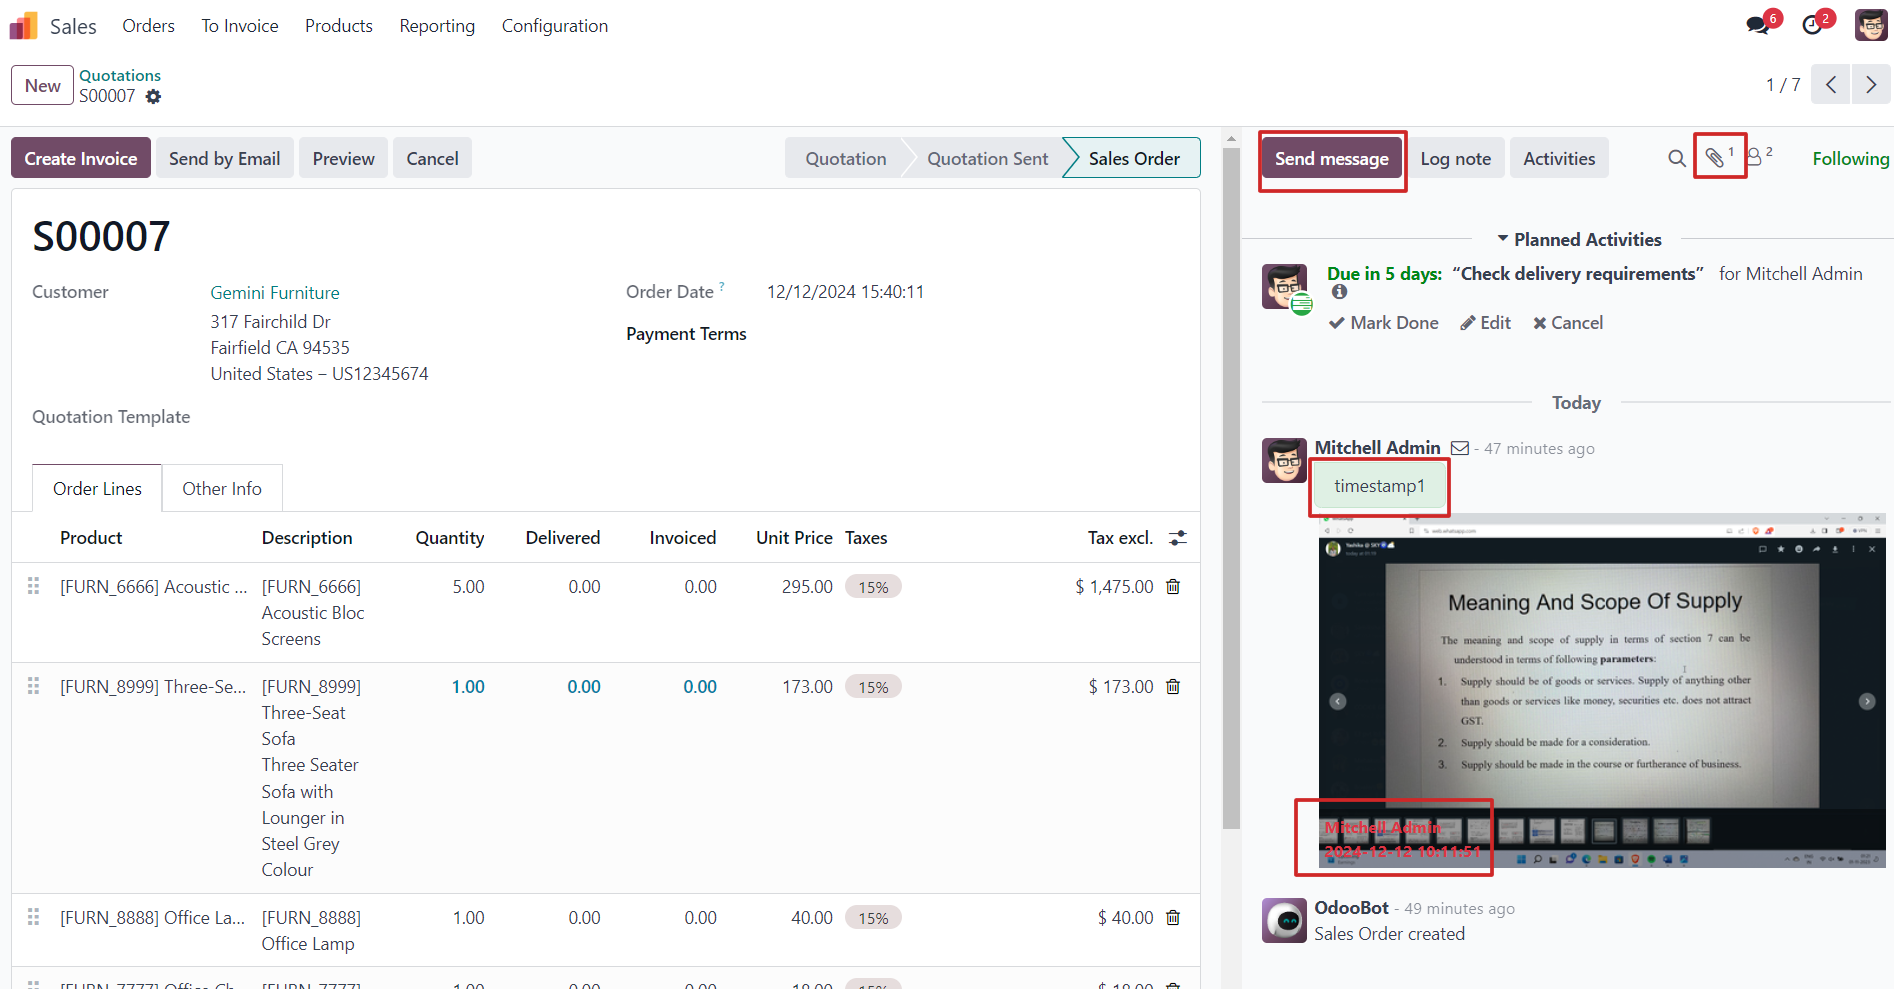Open the Quotations breadcrumb link
The image size is (1894, 989).
coord(120,75)
